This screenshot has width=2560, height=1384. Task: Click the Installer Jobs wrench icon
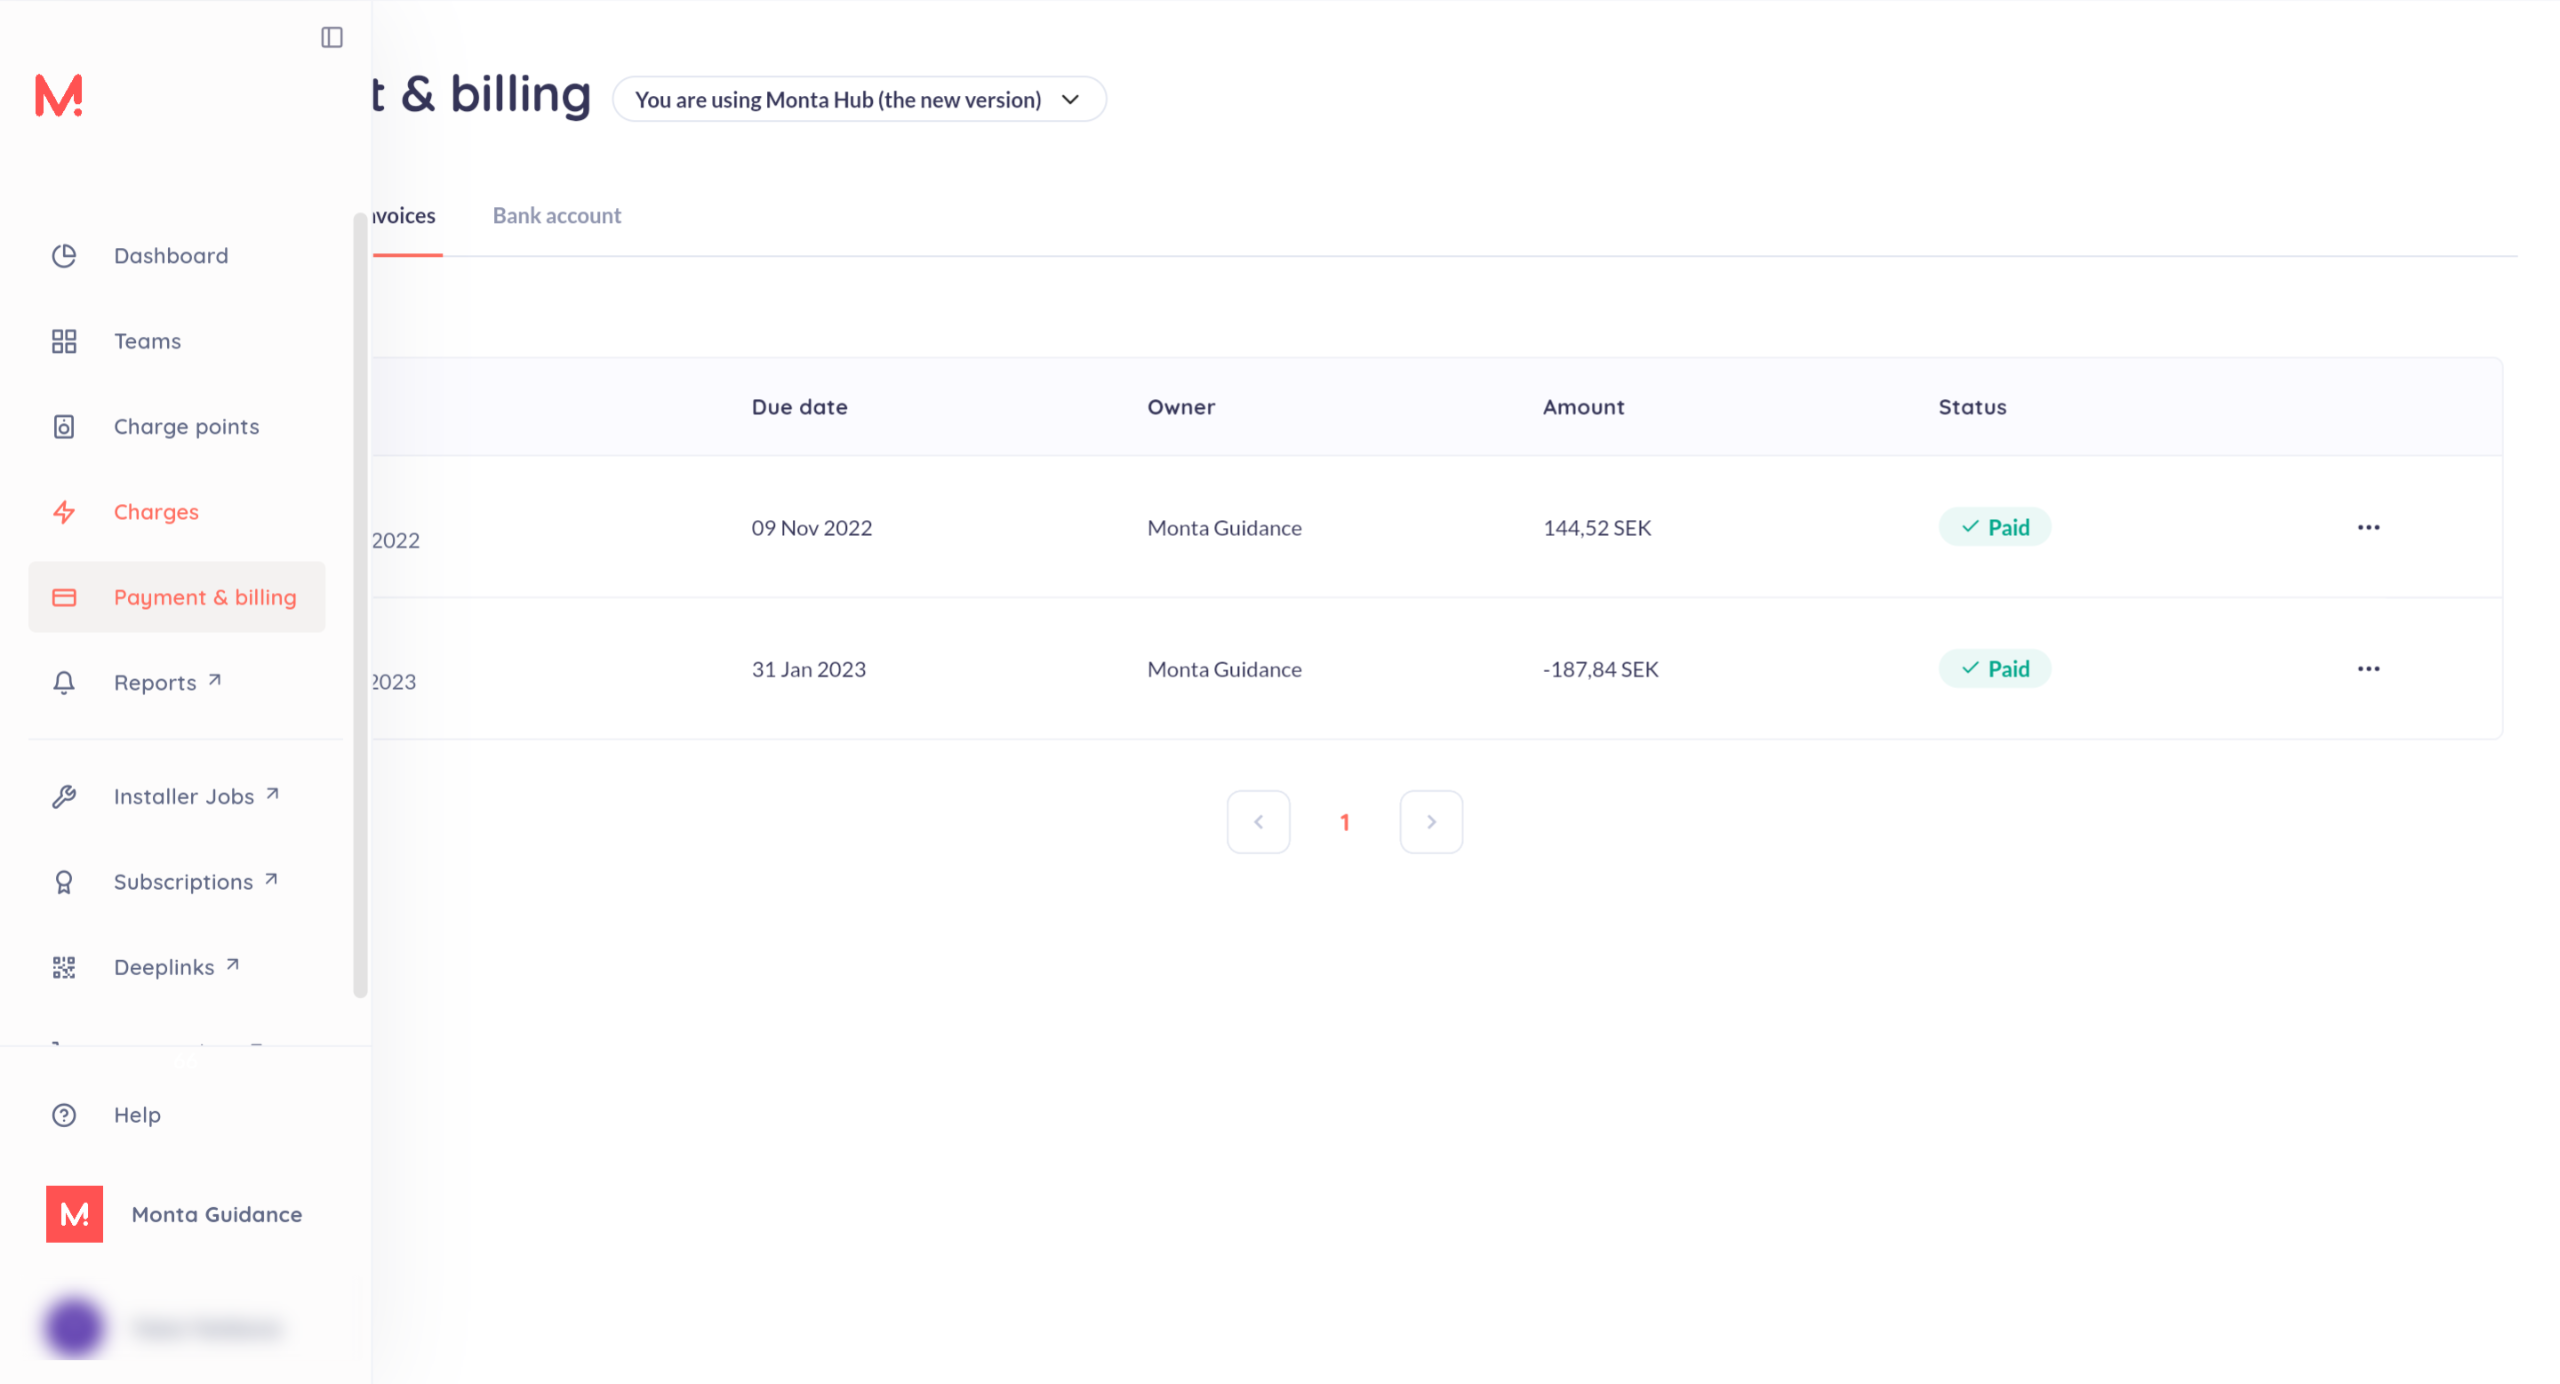[x=64, y=797]
